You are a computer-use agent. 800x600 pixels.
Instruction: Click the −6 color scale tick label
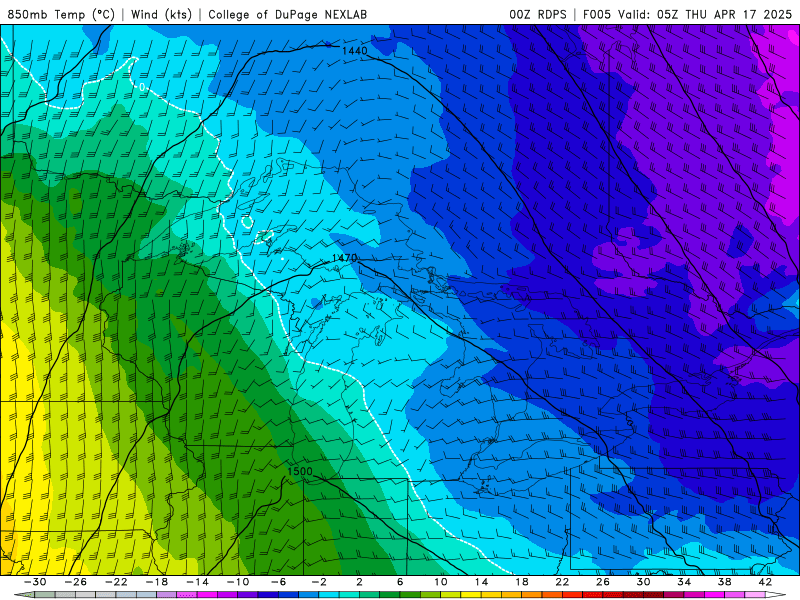[x=279, y=582]
